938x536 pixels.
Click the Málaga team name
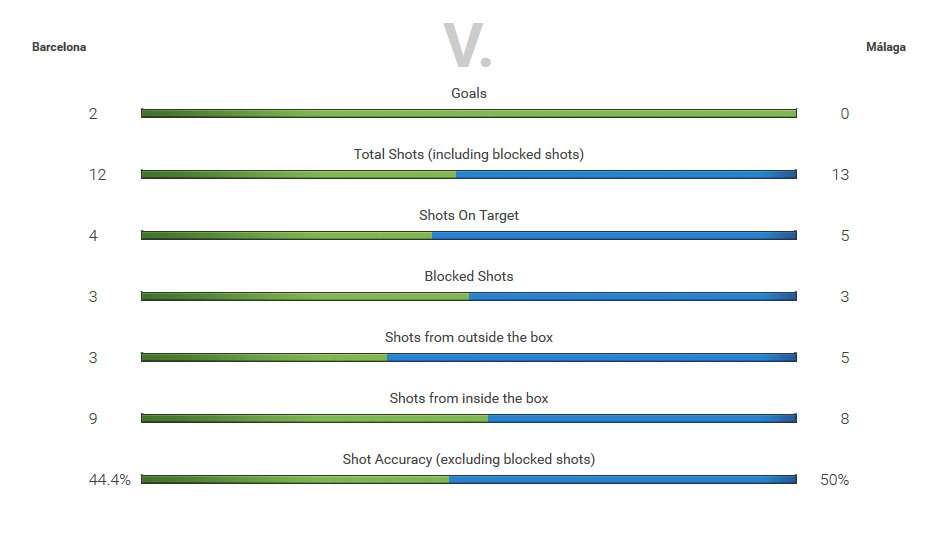885,47
